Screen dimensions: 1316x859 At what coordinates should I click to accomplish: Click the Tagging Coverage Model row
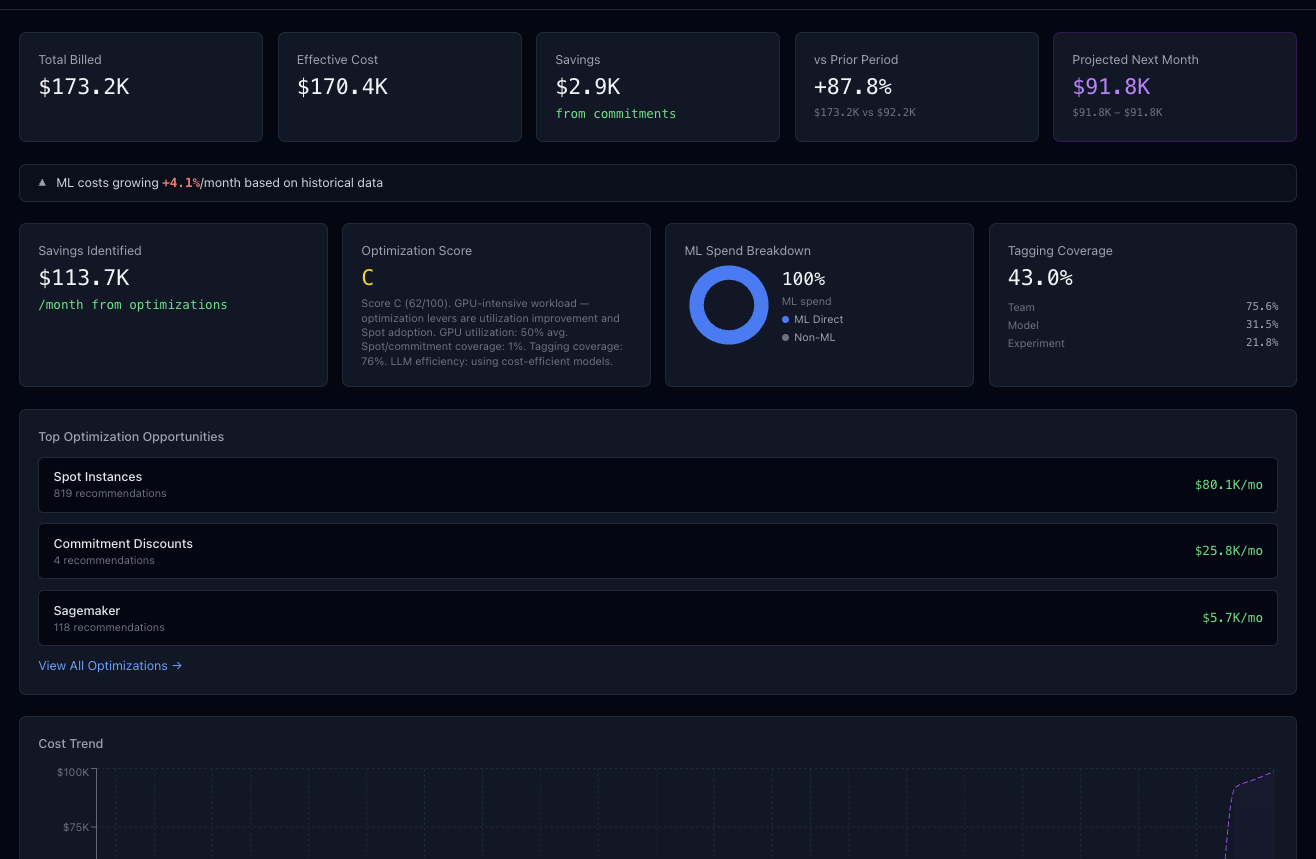point(1143,325)
